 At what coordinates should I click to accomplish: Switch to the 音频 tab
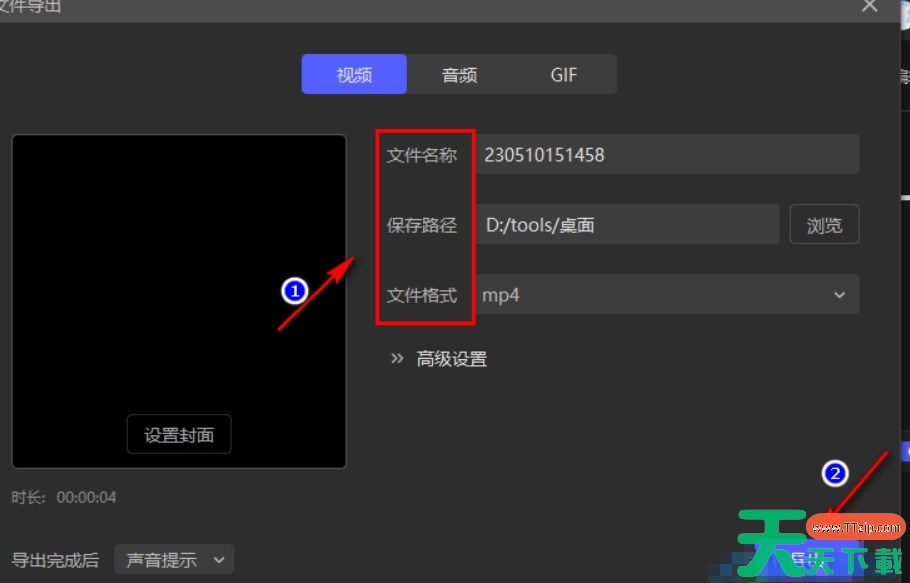(x=459, y=75)
